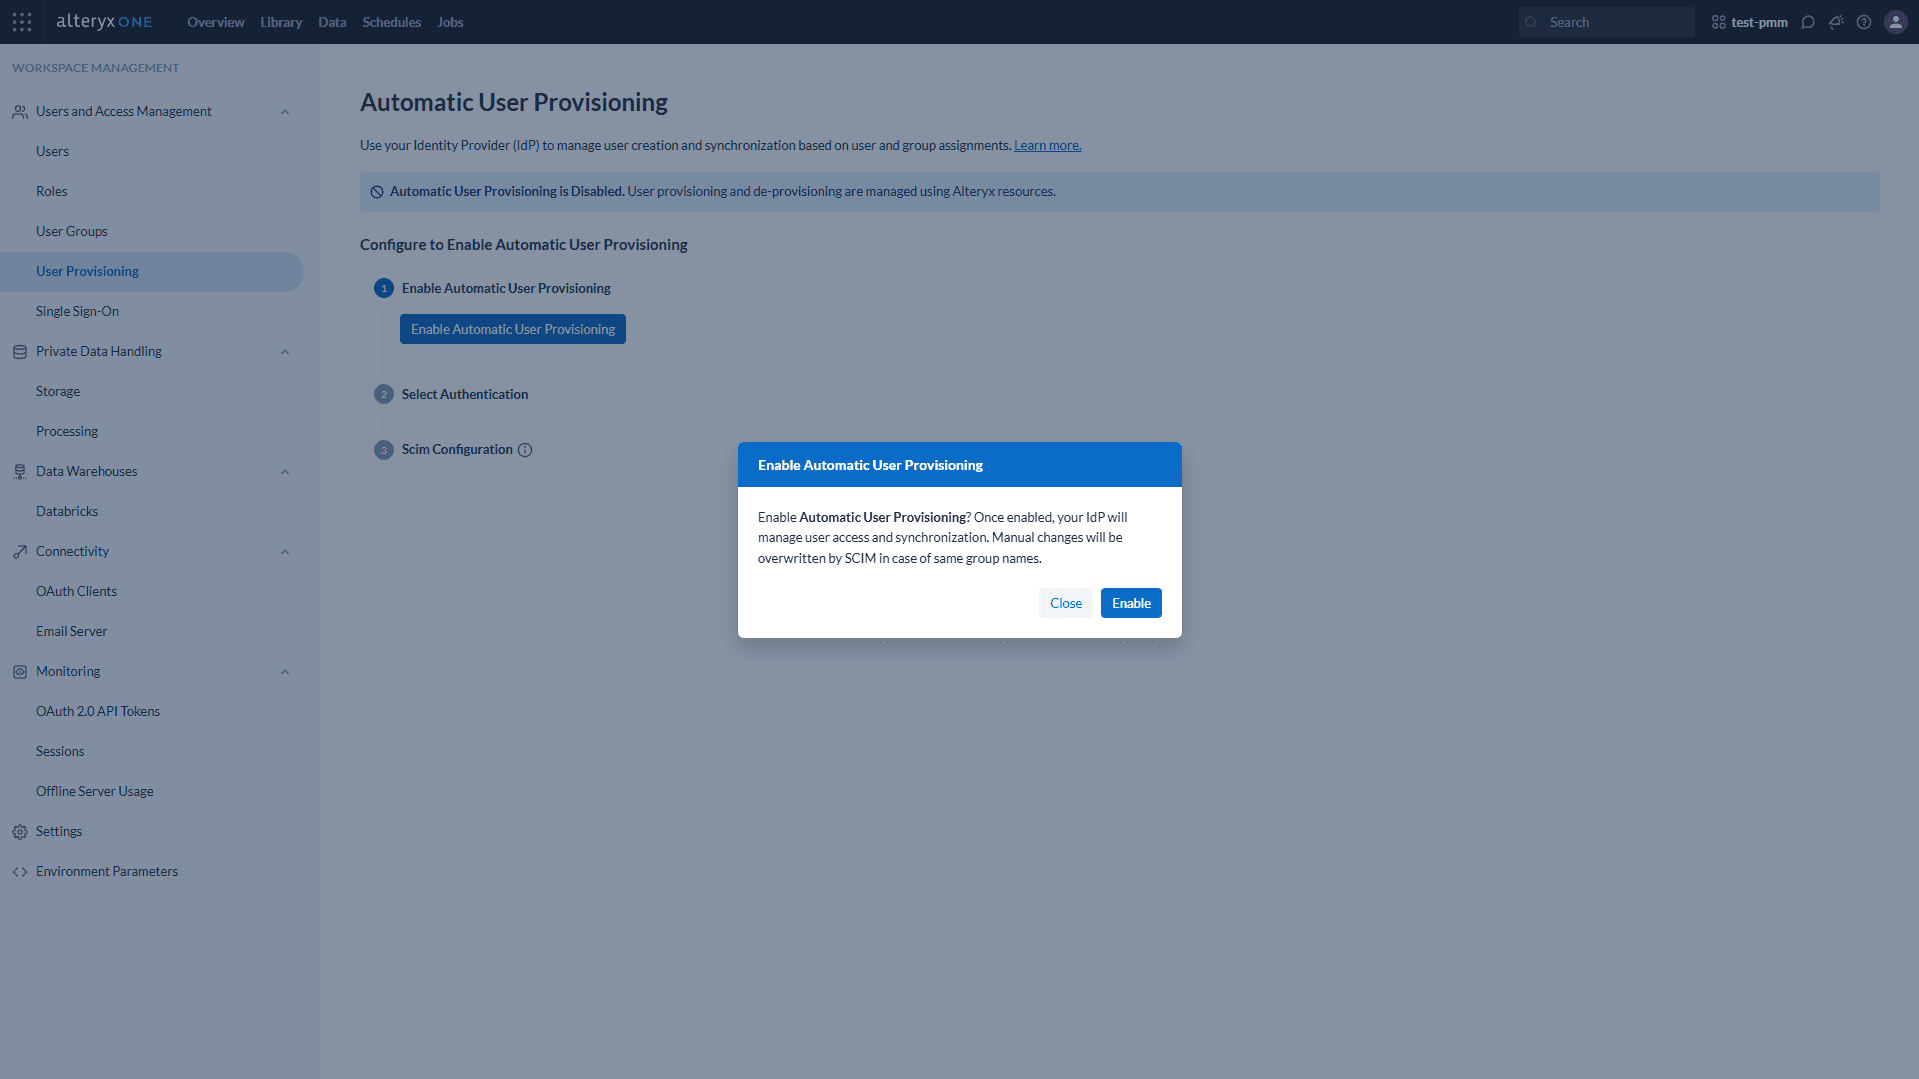Collapse the Monitoring section chevron

click(x=285, y=672)
